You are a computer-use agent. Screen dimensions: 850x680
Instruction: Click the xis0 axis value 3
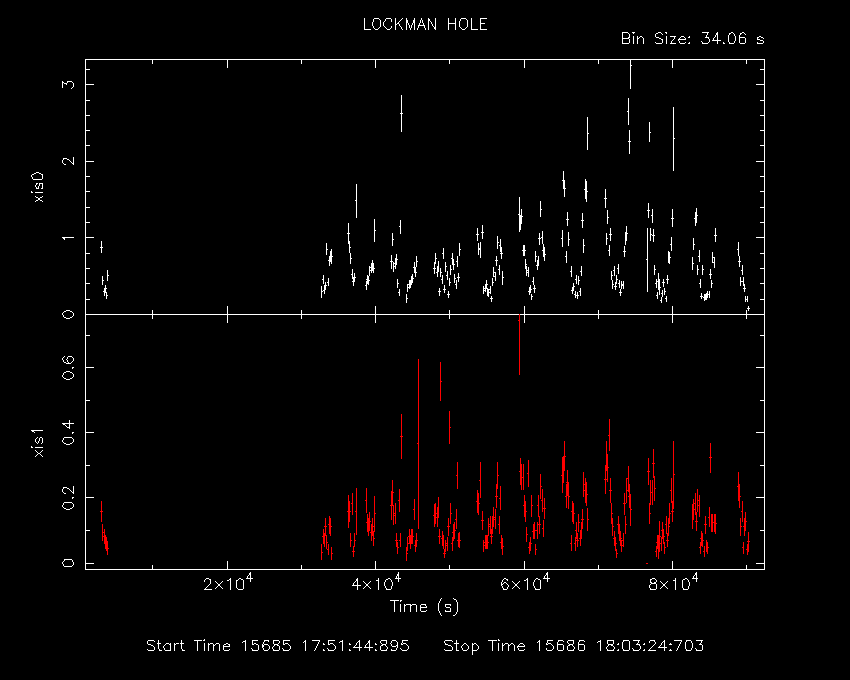(x=68, y=85)
